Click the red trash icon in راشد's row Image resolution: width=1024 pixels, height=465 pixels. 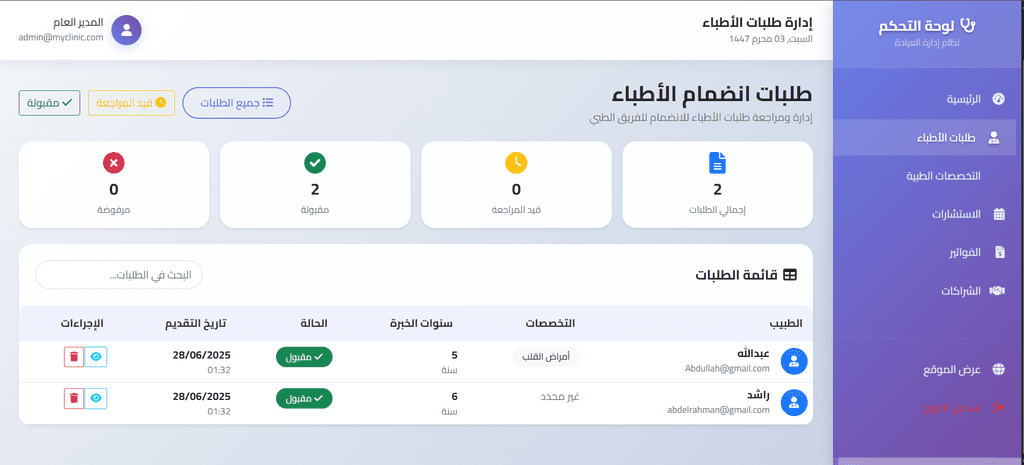[74, 398]
